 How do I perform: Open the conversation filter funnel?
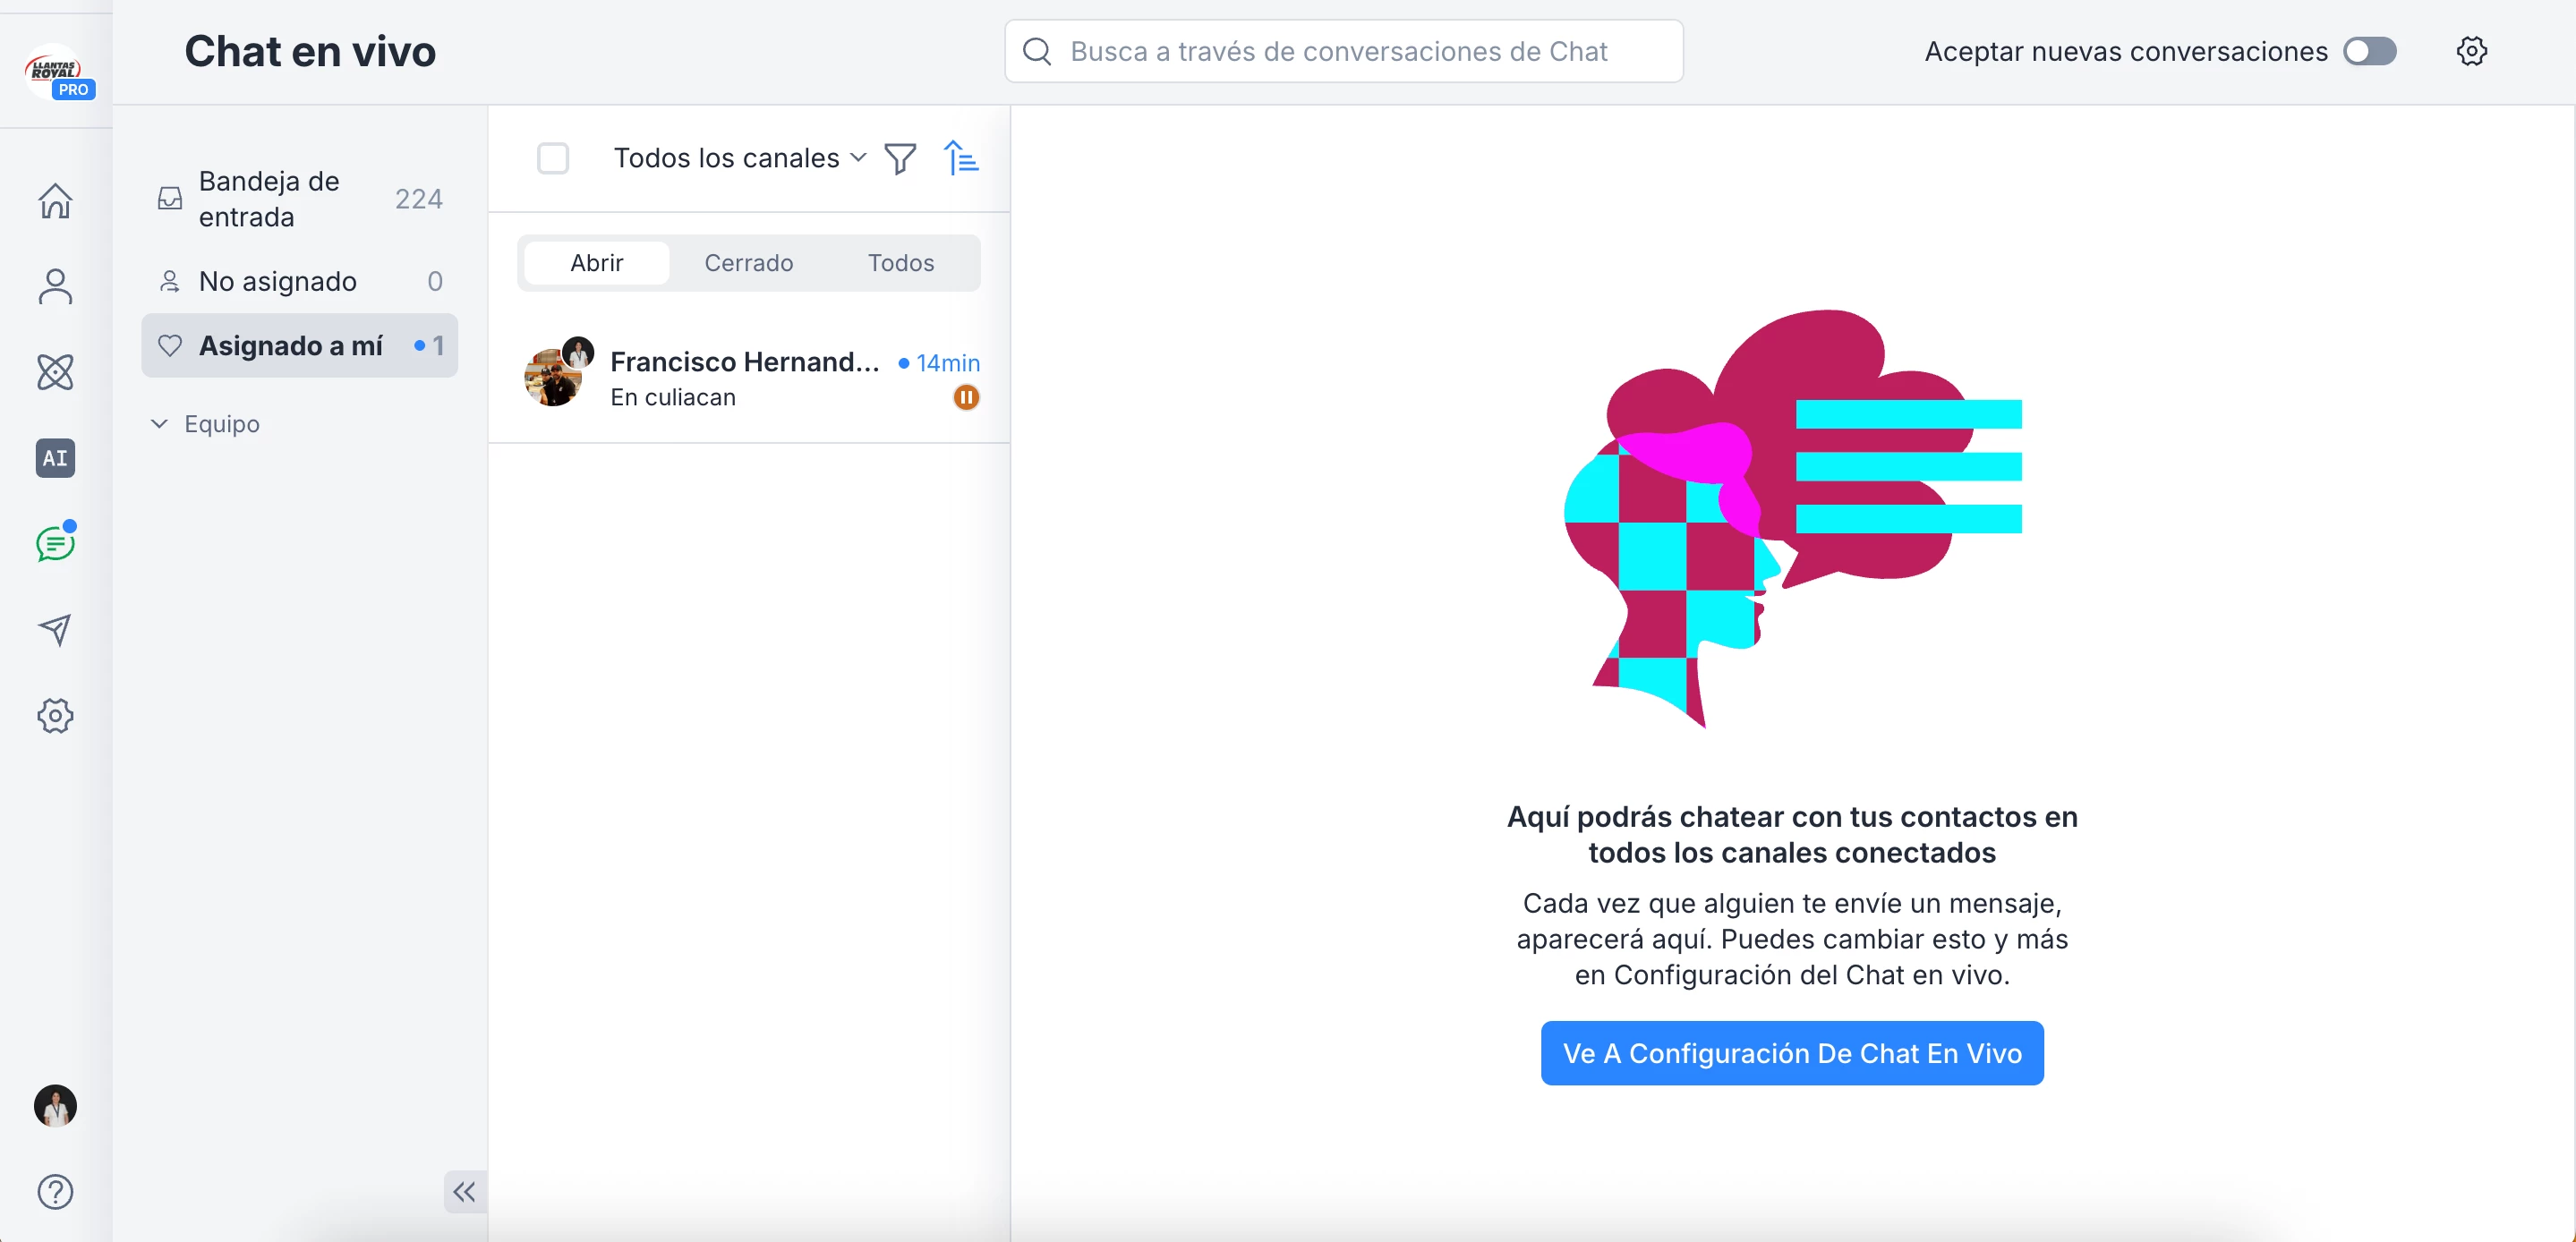coord(900,158)
